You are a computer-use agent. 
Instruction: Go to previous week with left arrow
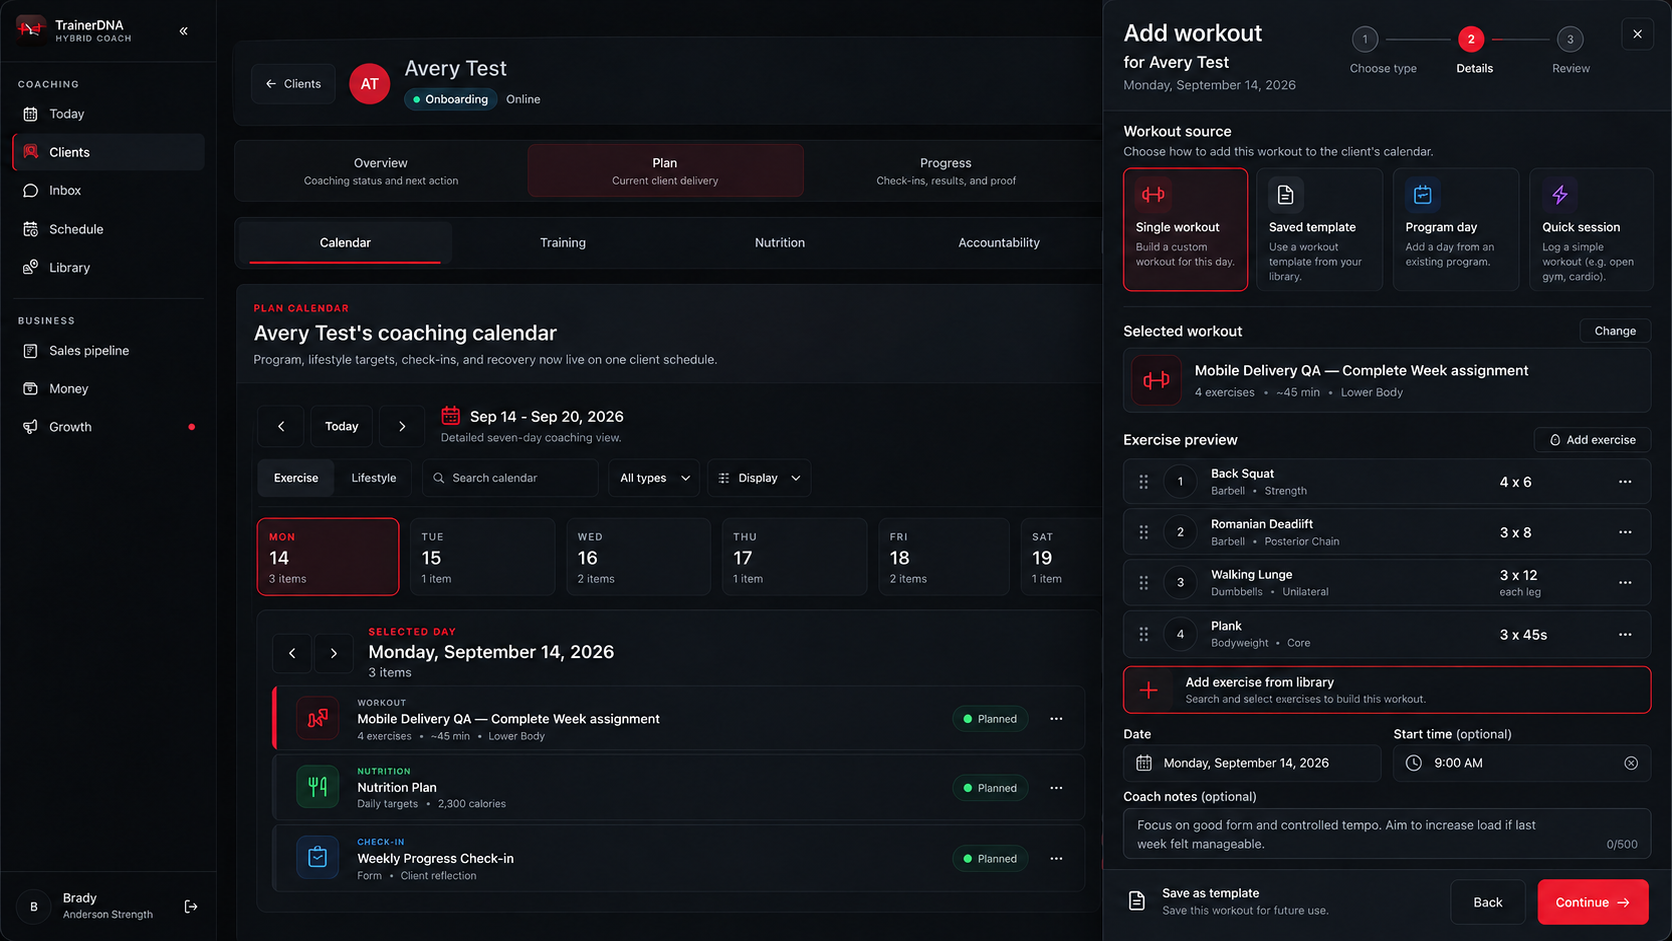tap(281, 426)
